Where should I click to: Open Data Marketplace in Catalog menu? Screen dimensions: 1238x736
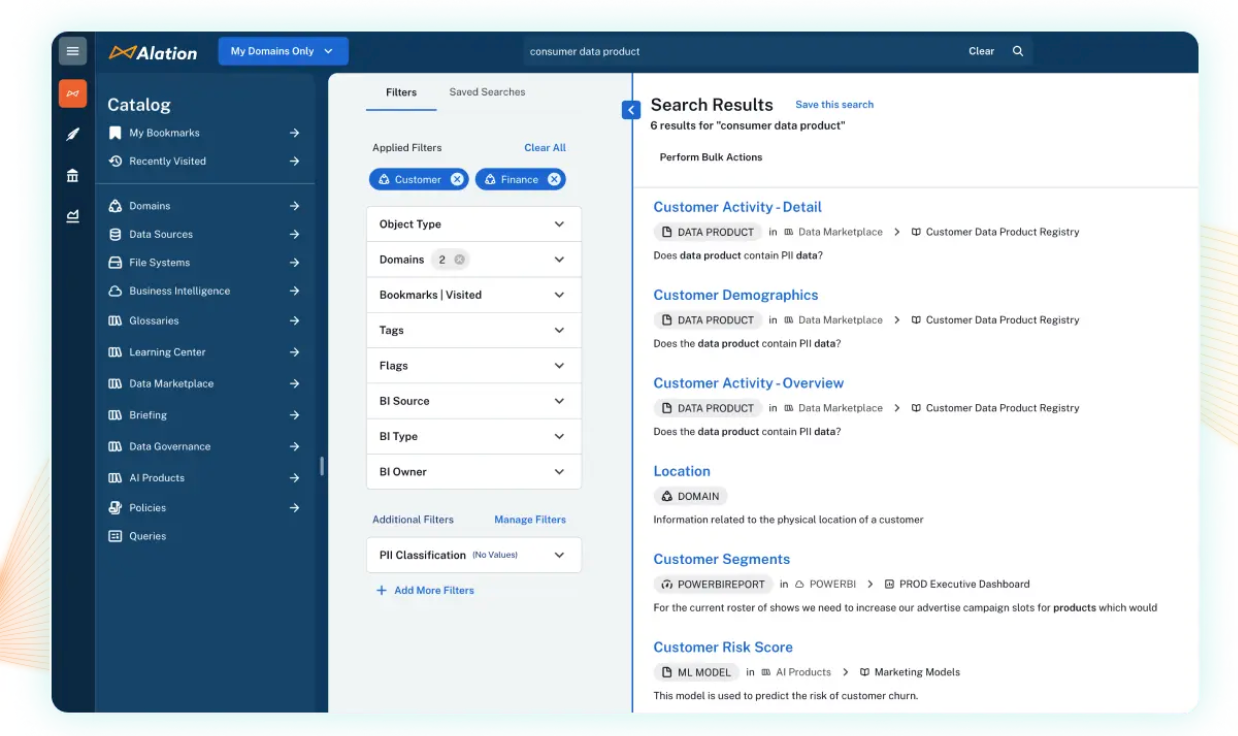point(171,384)
